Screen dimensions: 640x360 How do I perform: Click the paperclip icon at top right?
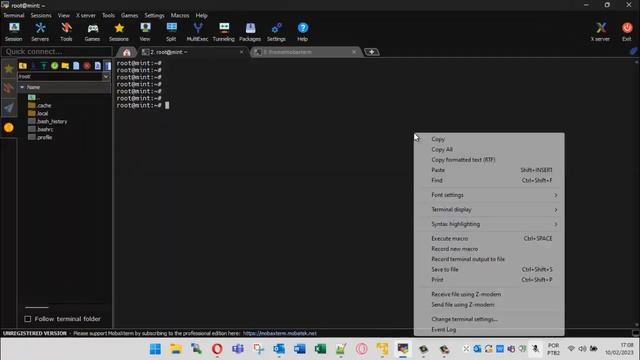(633, 51)
